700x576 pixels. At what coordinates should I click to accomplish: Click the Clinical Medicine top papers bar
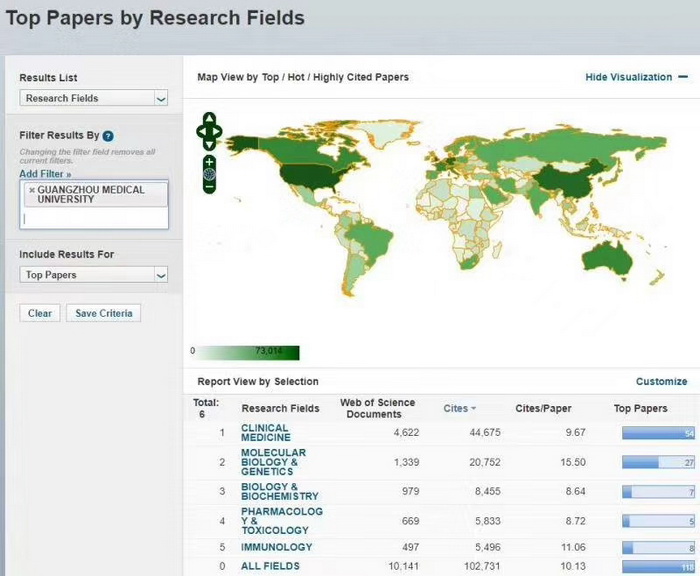[658, 433]
